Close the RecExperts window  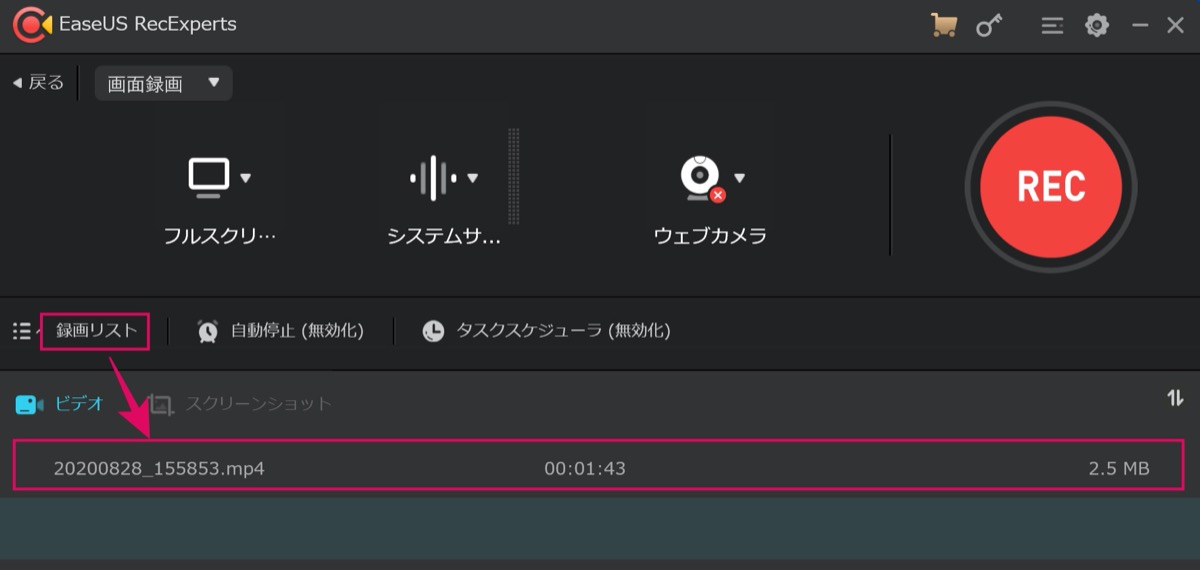[x=1176, y=26]
